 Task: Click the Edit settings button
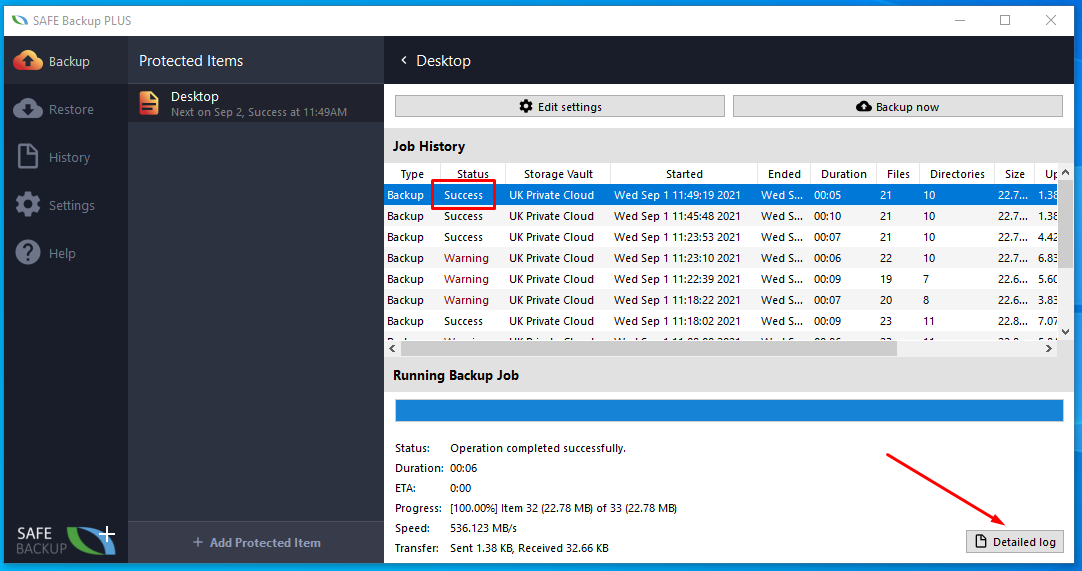pyautogui.click(x=560, y=106)
